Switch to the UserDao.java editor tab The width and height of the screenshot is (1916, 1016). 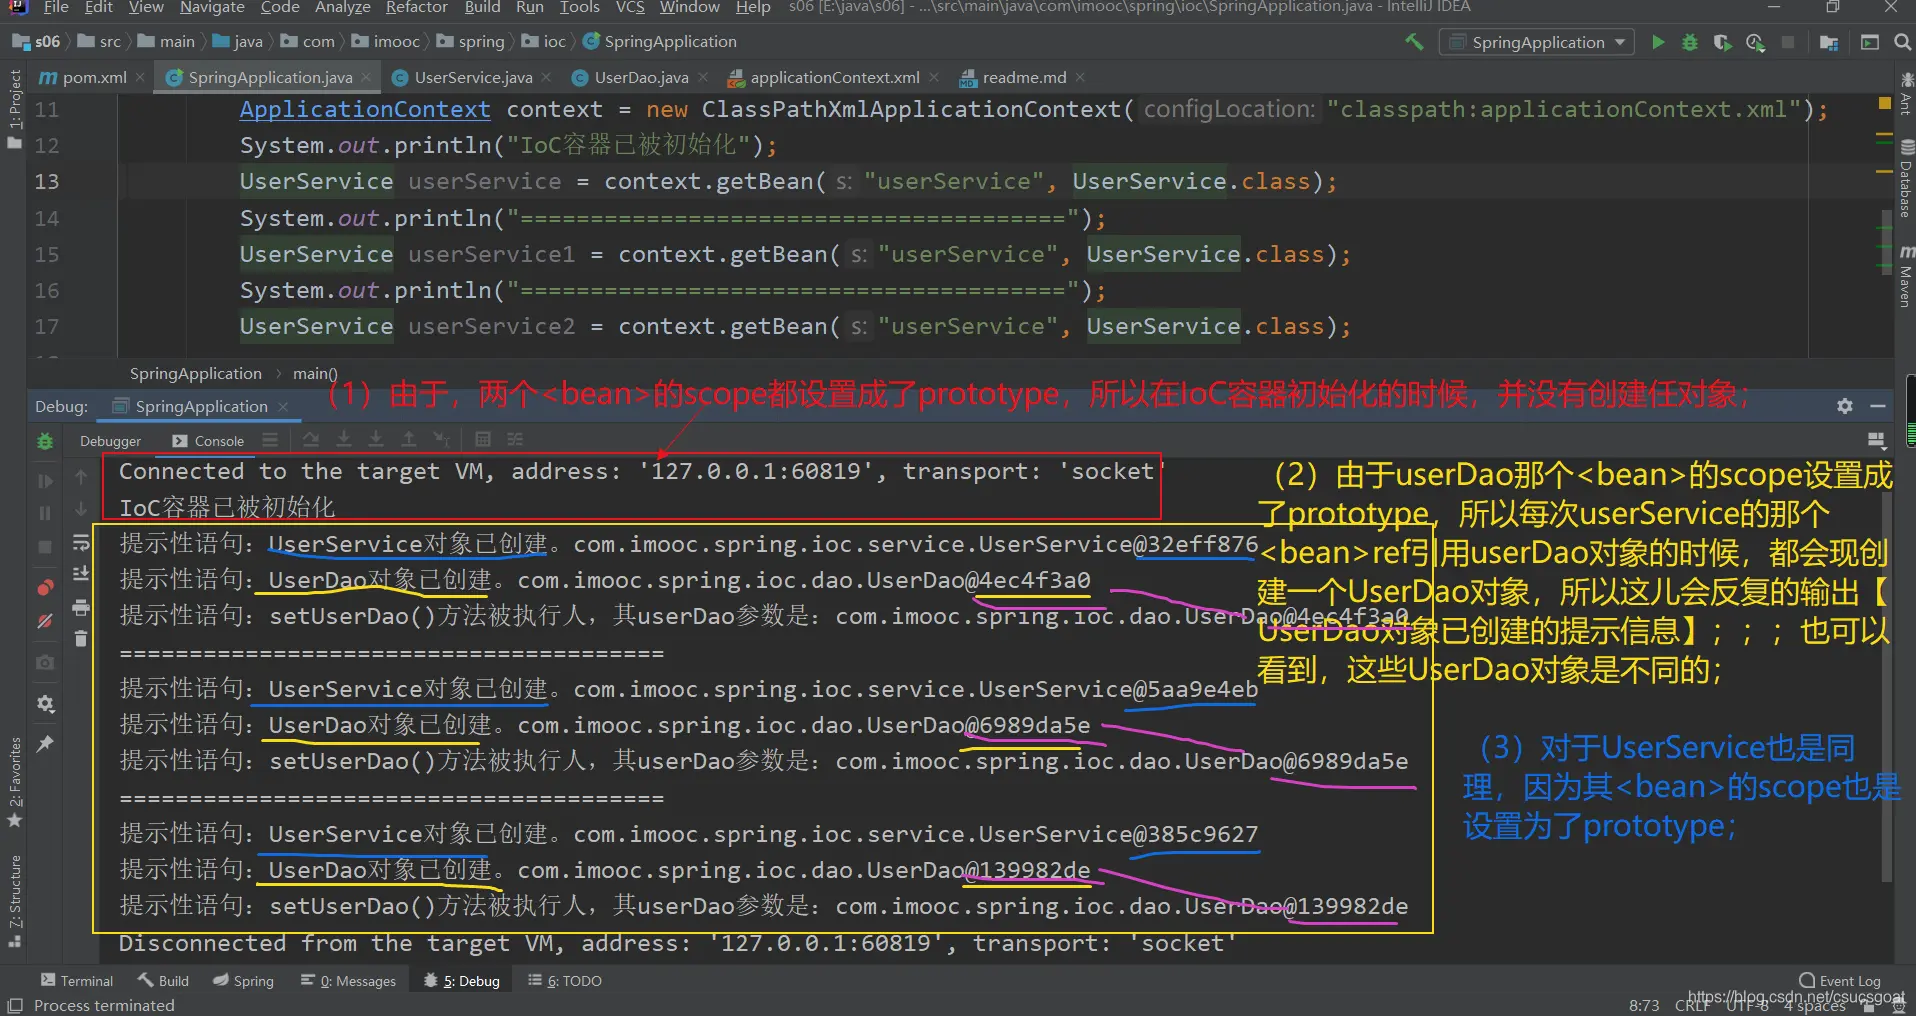pos(640,77)
